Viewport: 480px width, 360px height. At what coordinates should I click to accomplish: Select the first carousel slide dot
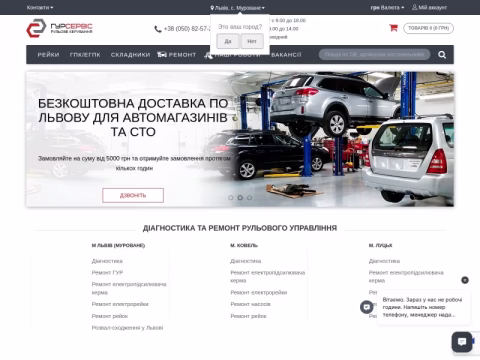pos(231,198)
